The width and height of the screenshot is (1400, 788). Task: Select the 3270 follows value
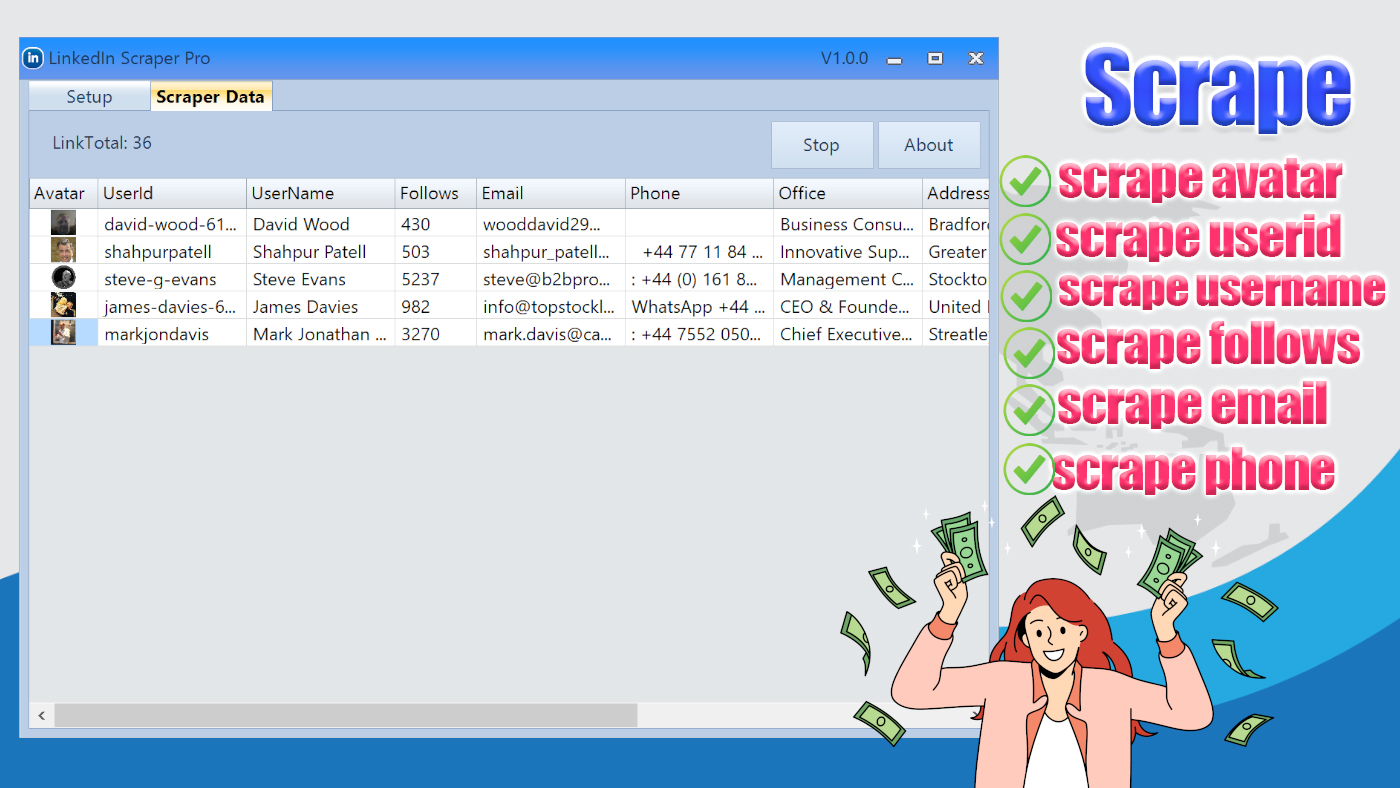point(435,334)
